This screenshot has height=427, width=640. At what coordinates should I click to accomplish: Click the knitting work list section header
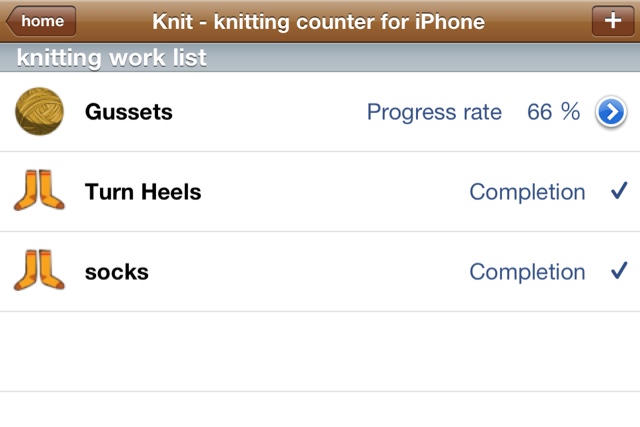tap(112, 58)
